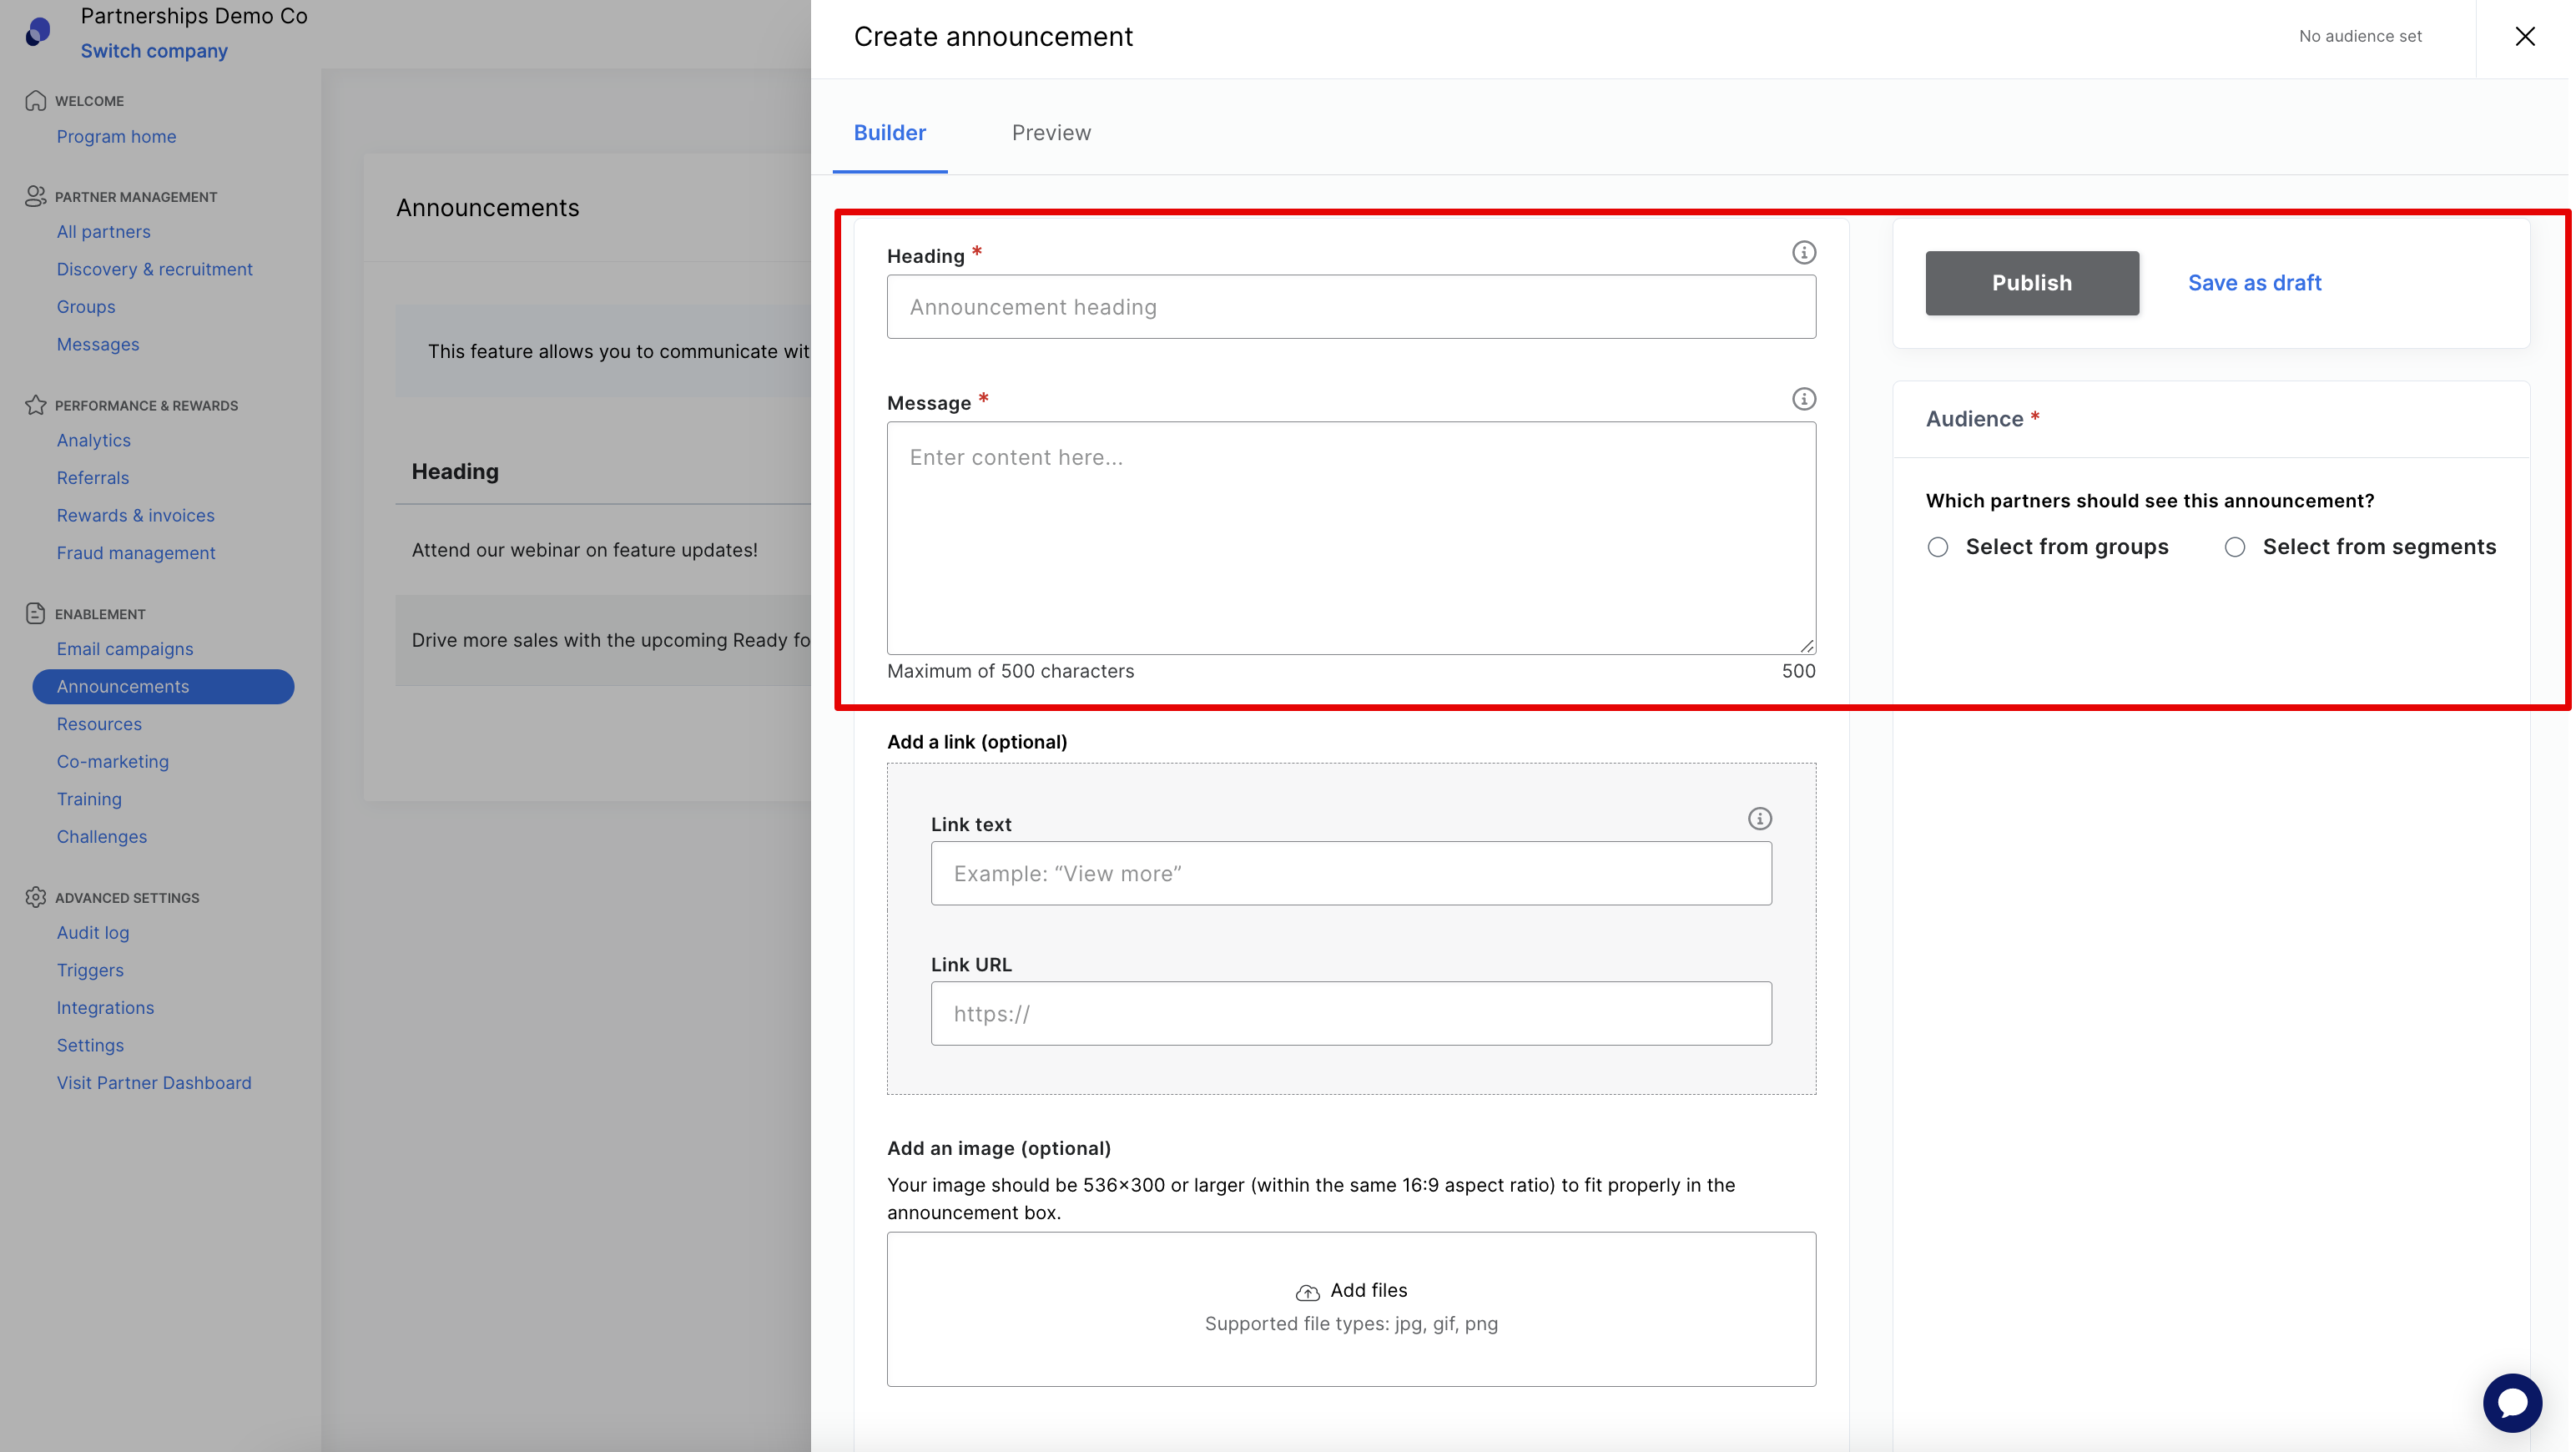Go to Discovery & recruitment
Viewport: 2576px width, 1452px height.
click(154, 269)
